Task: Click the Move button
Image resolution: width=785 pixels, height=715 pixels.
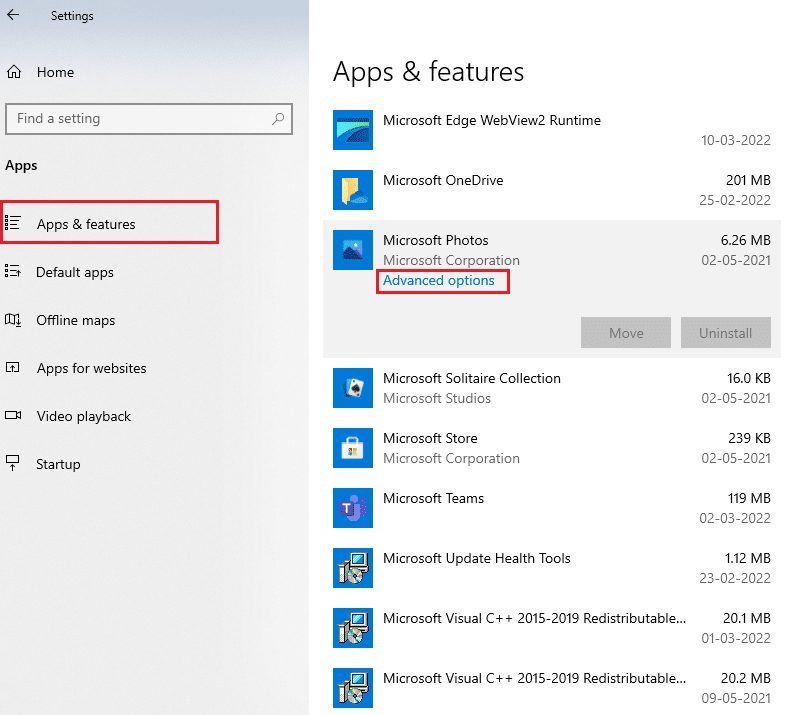Action: point(626,332)
